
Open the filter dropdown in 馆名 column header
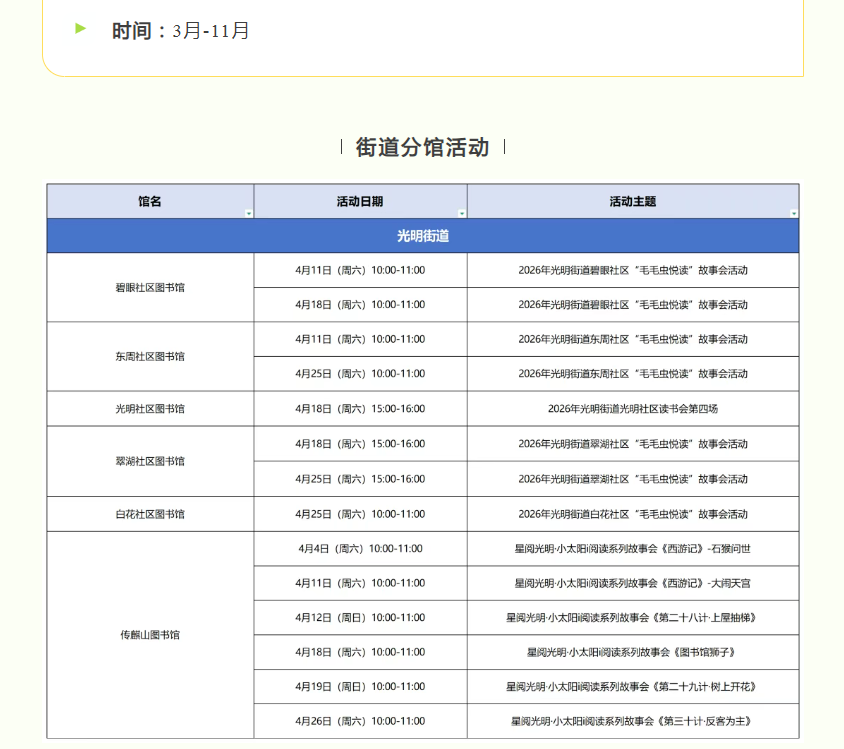tap(248, 213)
